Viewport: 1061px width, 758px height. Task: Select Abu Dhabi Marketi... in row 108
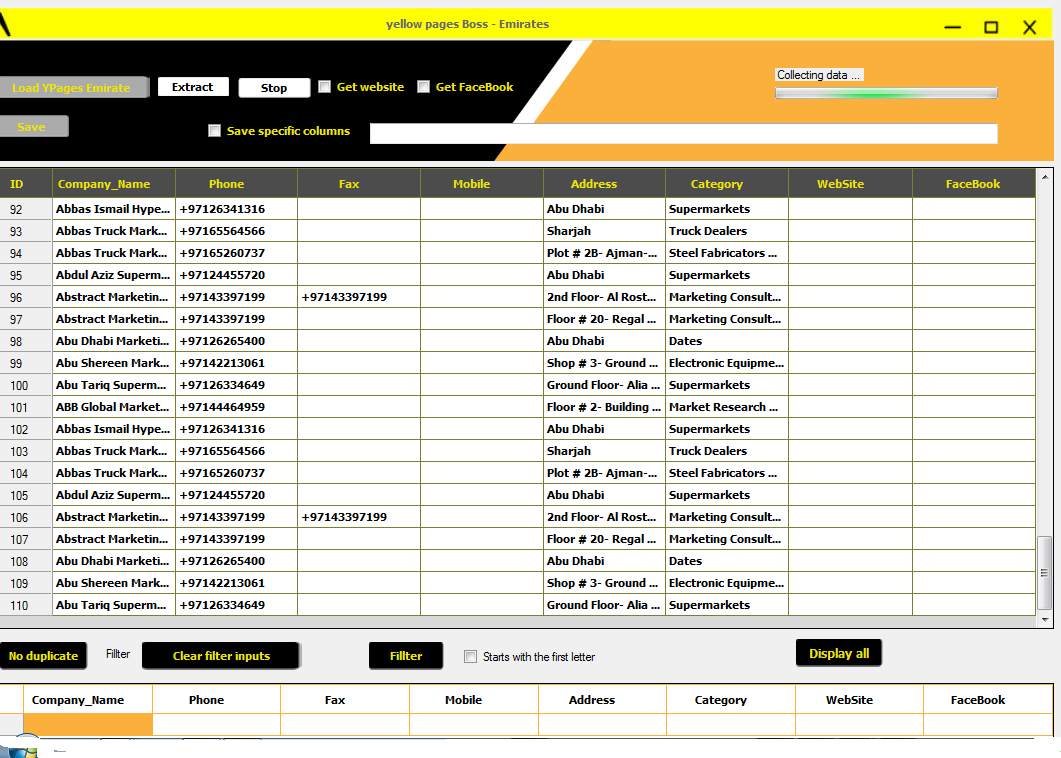114,561
